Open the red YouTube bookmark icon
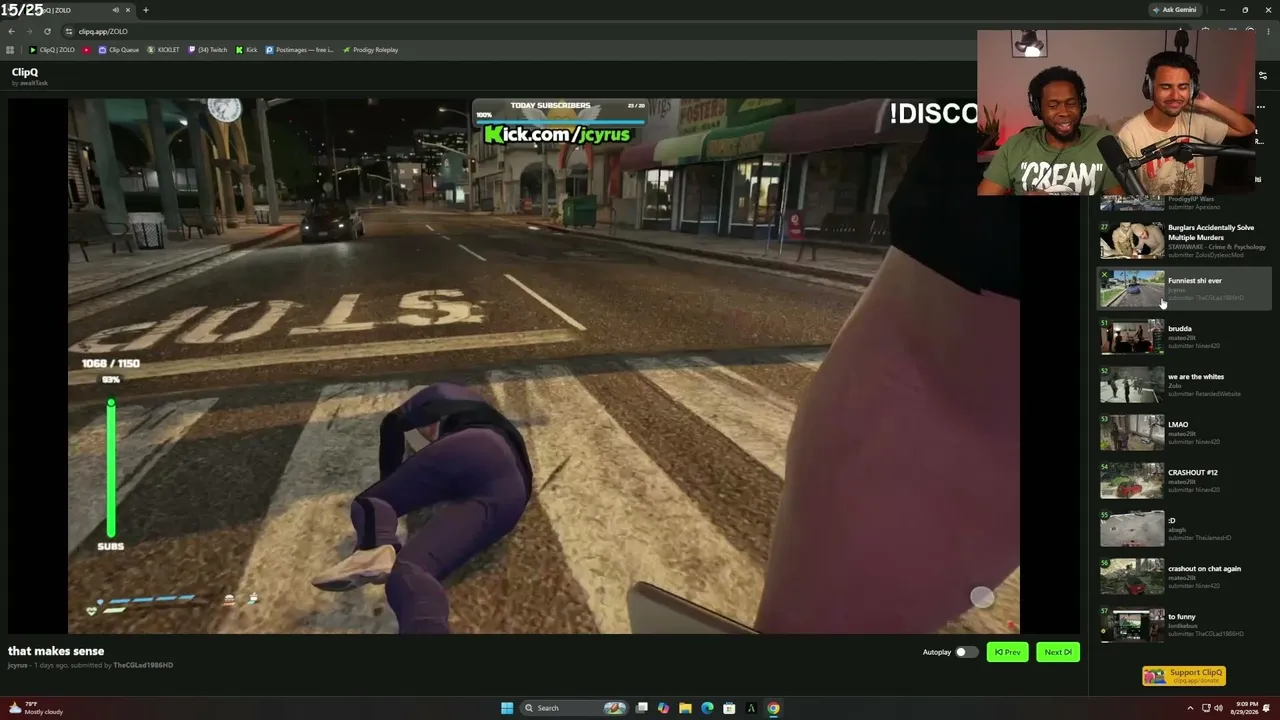Image resolution: width=1280 pixels, height=720 pixels. pos(86,50)
